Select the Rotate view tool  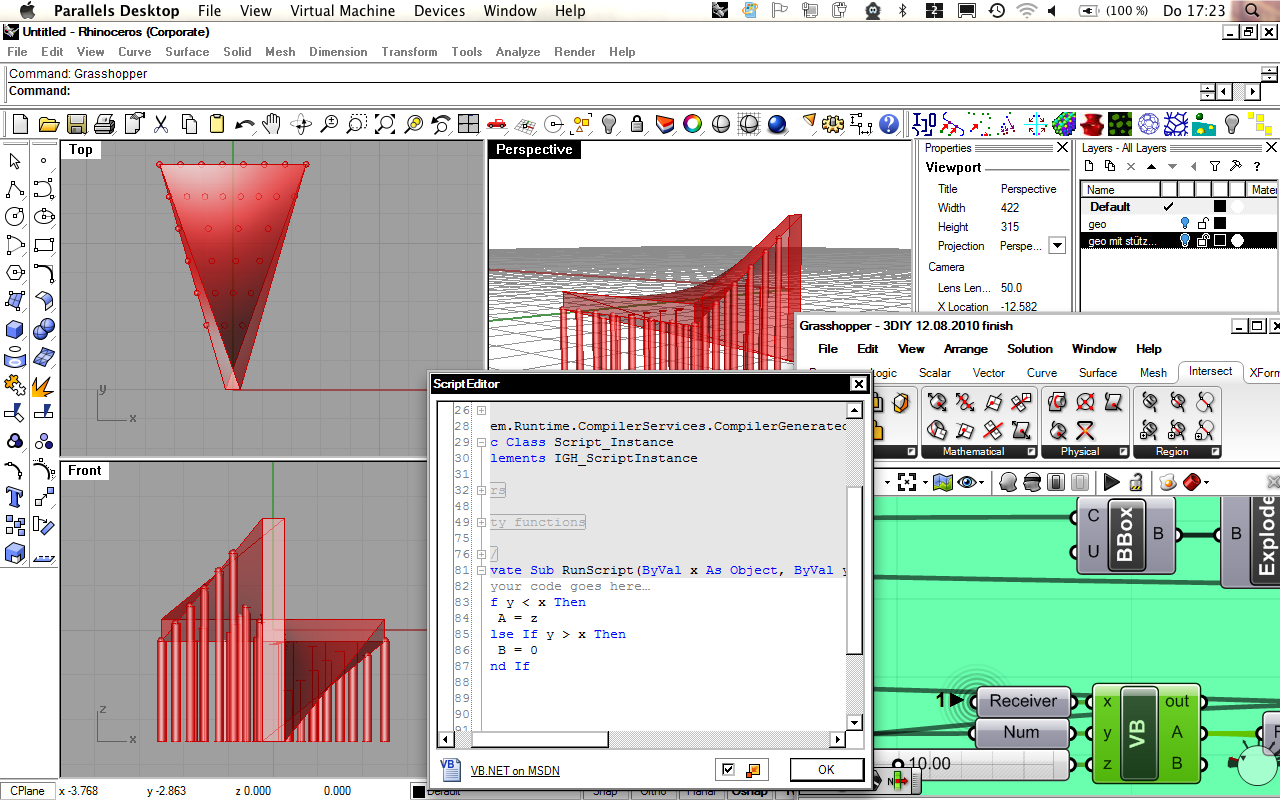300,124
